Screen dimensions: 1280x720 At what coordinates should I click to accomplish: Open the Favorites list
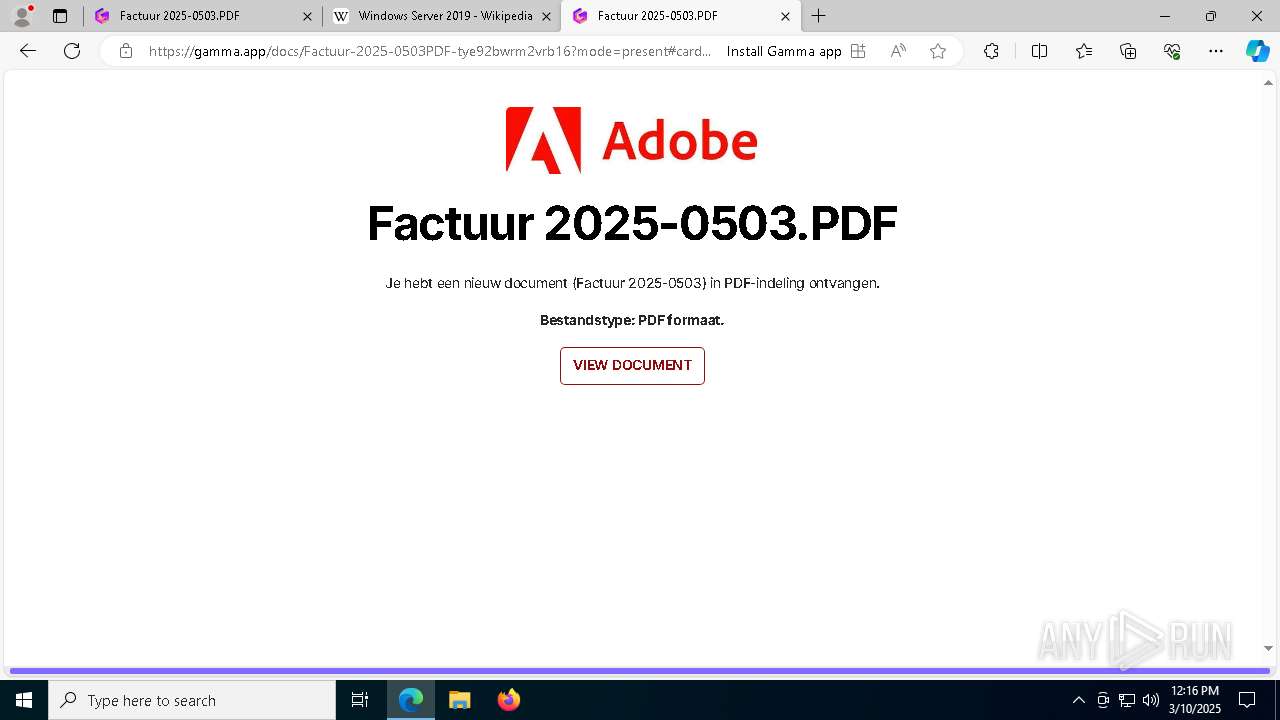(1084, 51)
